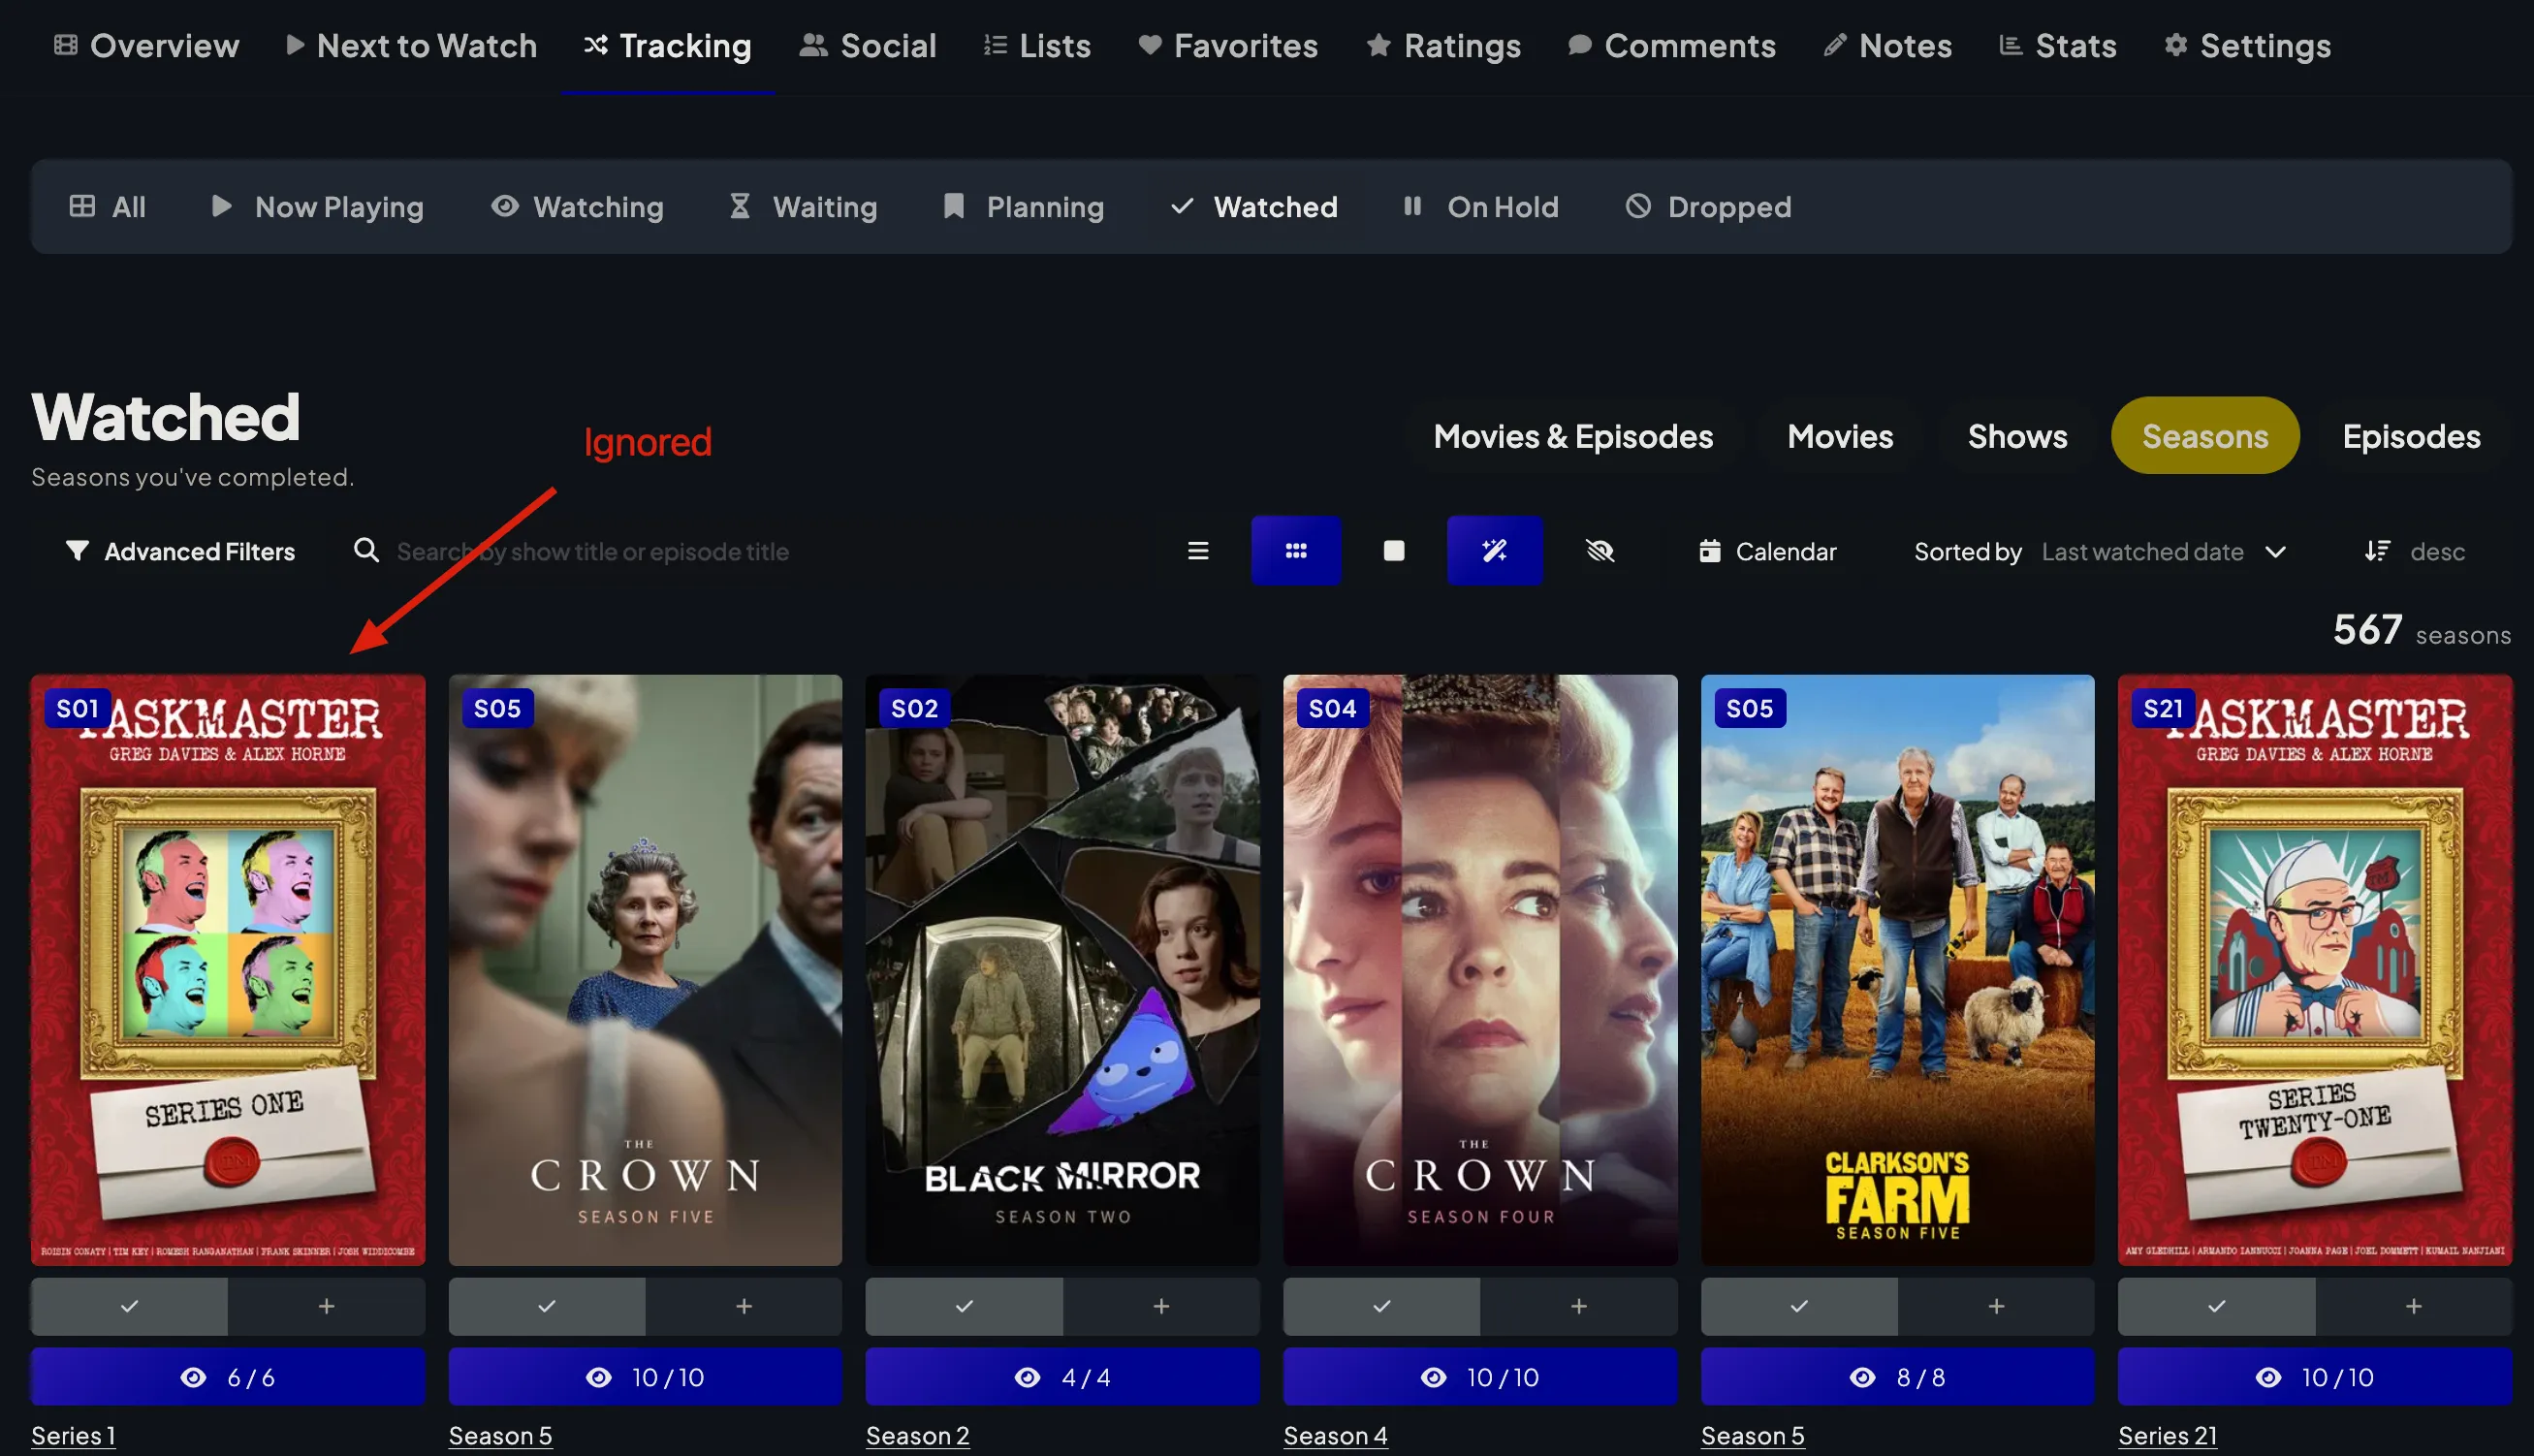The width and height of the screenshot is (2534, 1456).
Task: Switch to Shows view
Action: click(x=2017, y=436)
